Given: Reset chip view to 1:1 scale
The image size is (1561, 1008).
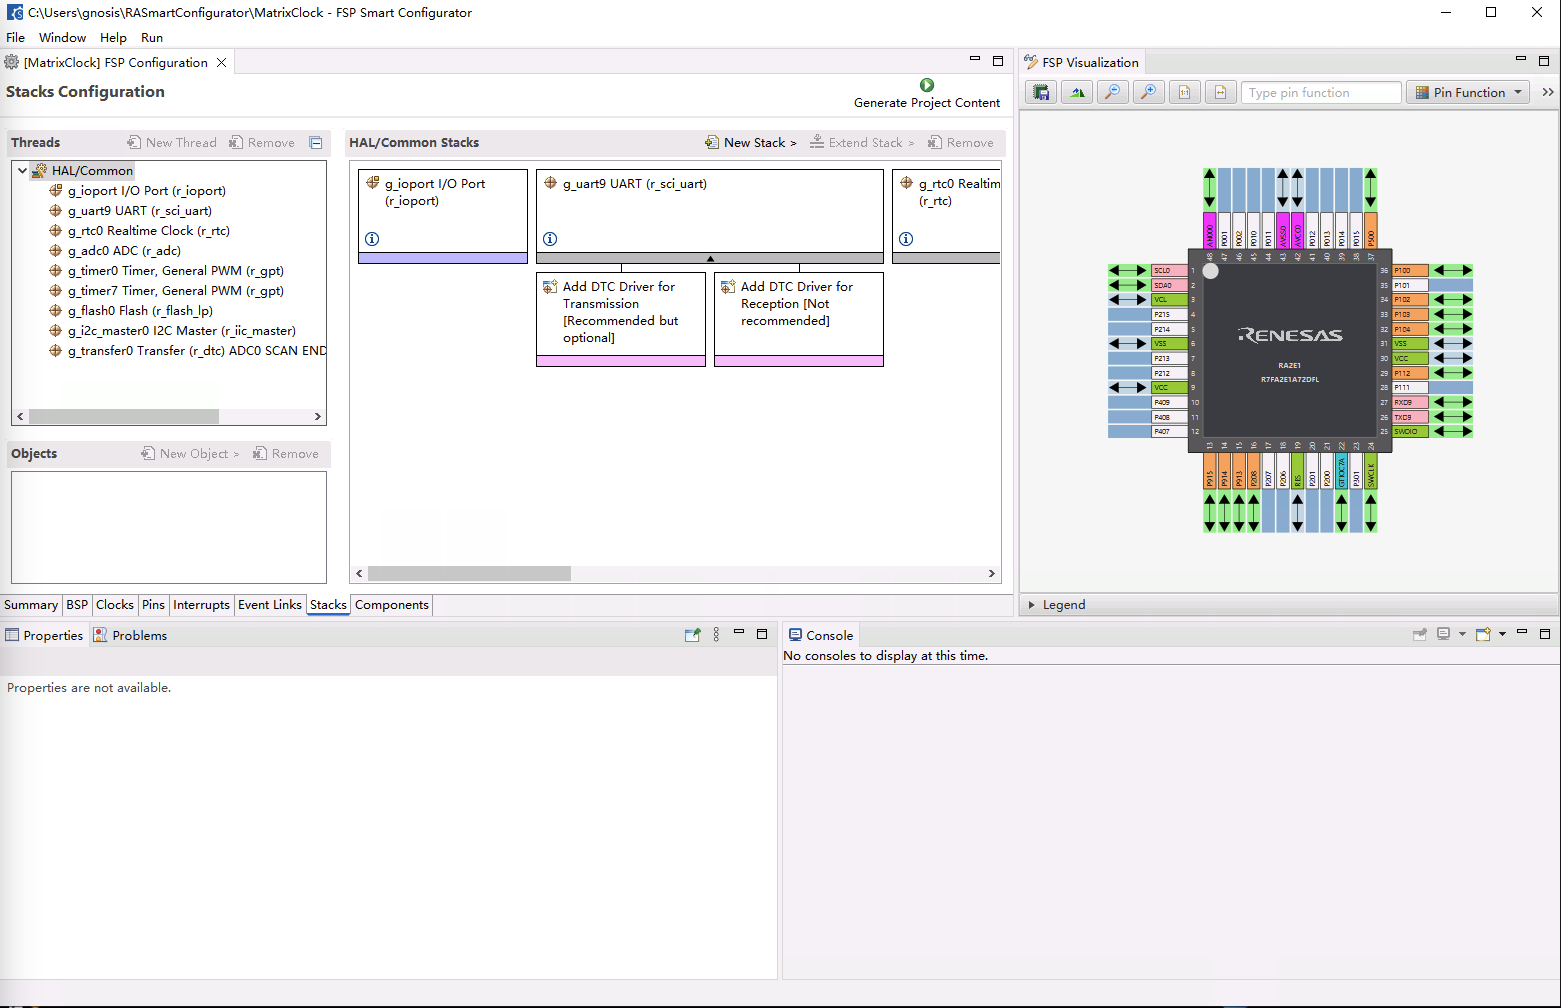Looking at the screenshot, I should point(1184,93).
